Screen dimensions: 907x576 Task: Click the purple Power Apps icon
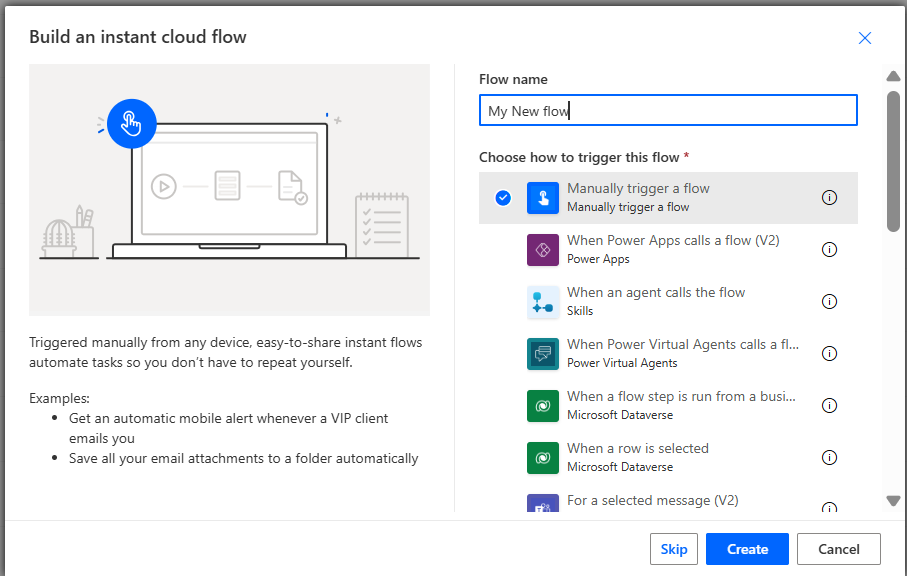tap(543, 250)
